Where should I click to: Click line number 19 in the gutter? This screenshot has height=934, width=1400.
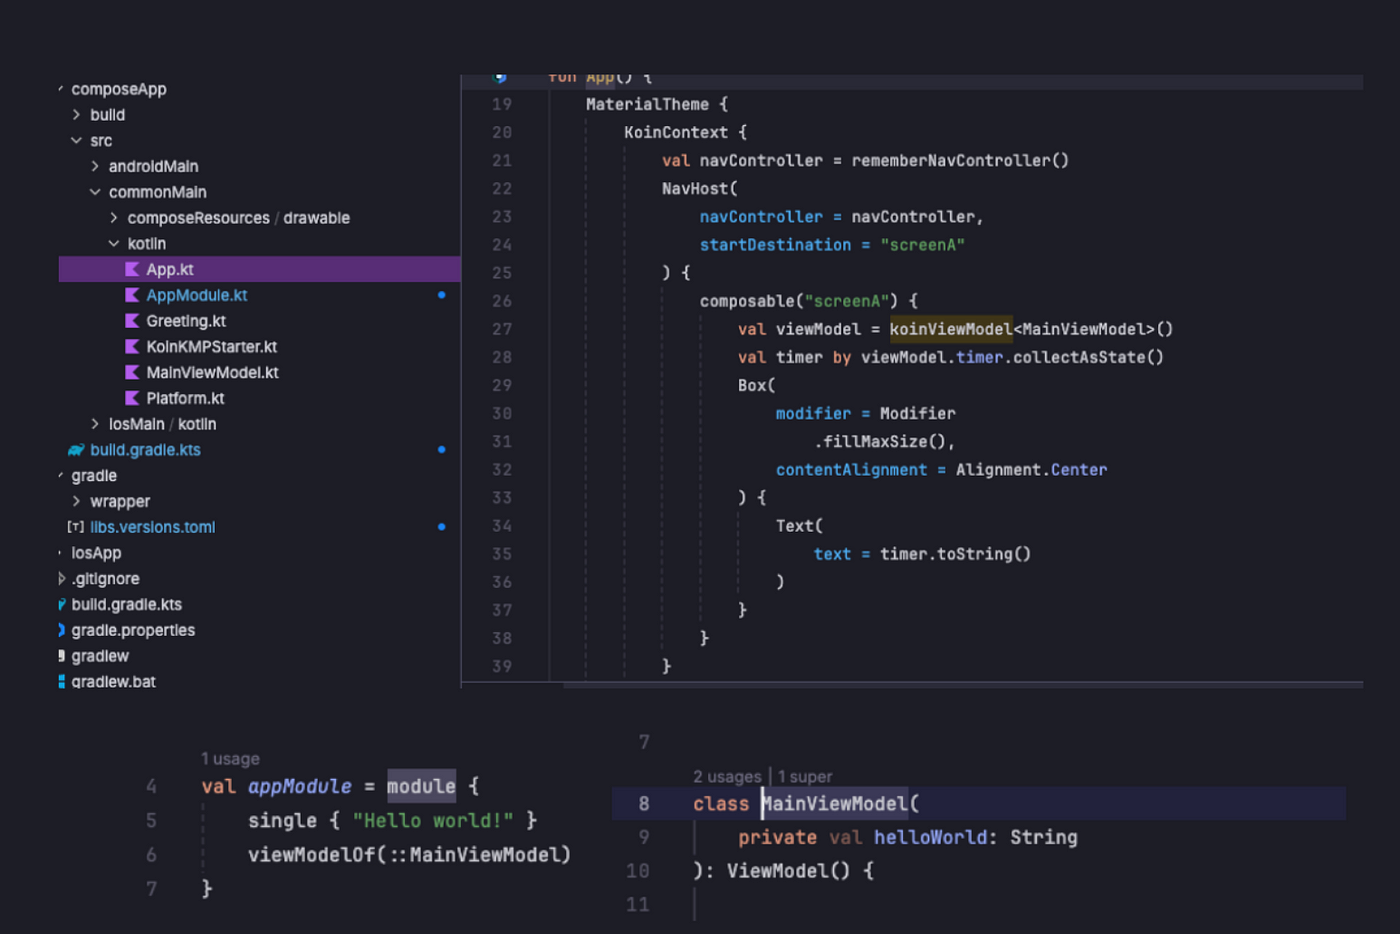click(502, 104)
